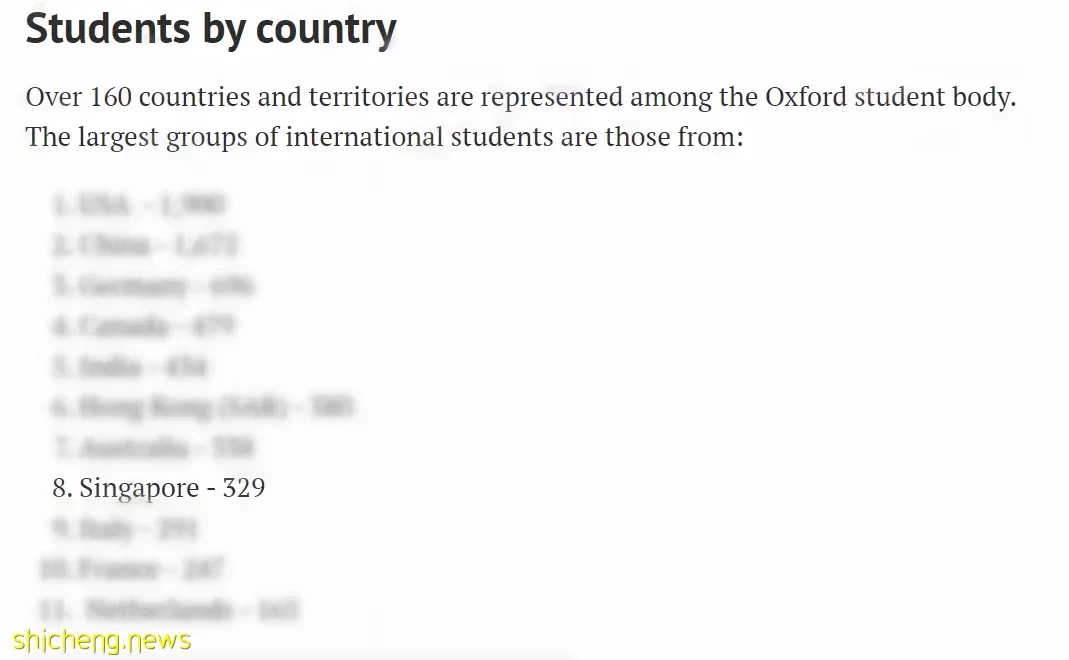Click the number "160" in the intro text

coord(110,97)
